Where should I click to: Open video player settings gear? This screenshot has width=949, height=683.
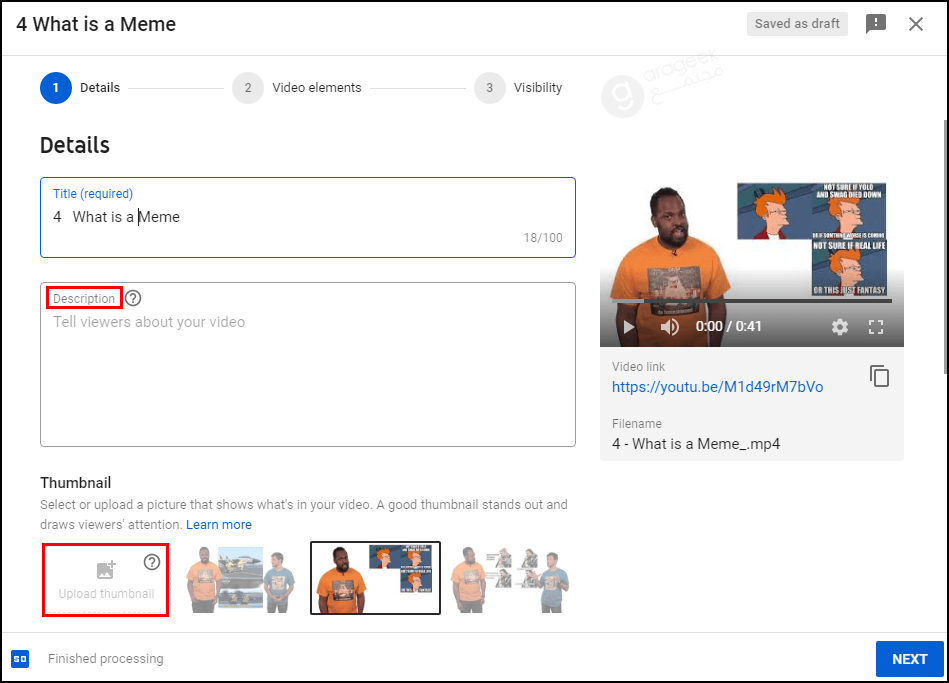(x=839, y=327)
